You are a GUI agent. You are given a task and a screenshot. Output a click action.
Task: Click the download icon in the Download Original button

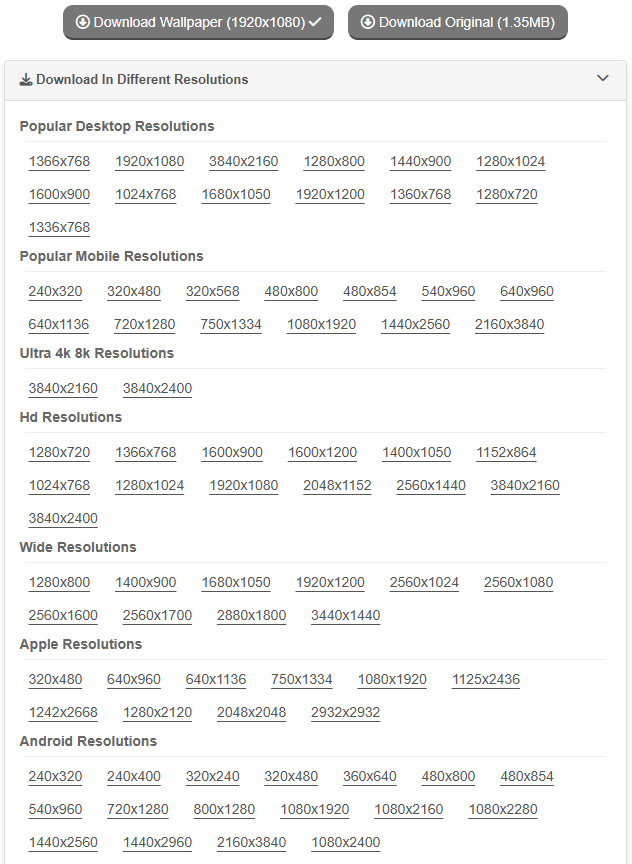[x=368, y=22]
